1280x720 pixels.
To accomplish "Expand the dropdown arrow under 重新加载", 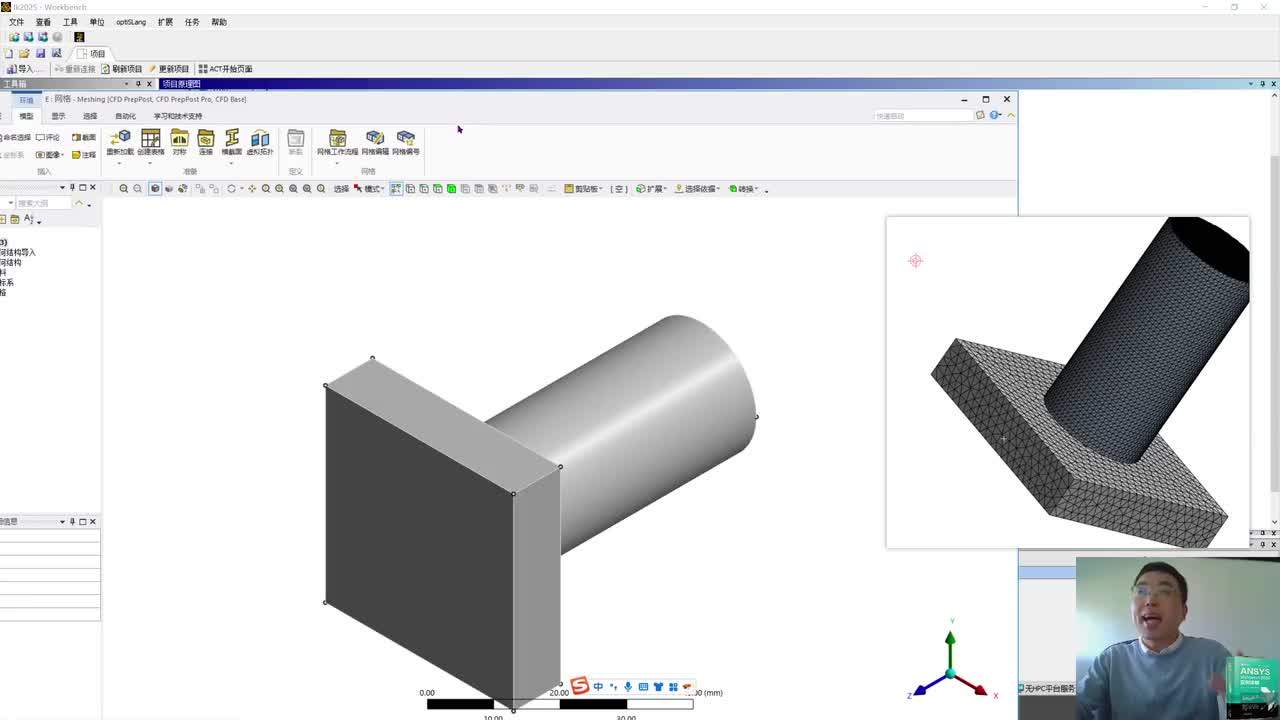I will click(120, 163).
